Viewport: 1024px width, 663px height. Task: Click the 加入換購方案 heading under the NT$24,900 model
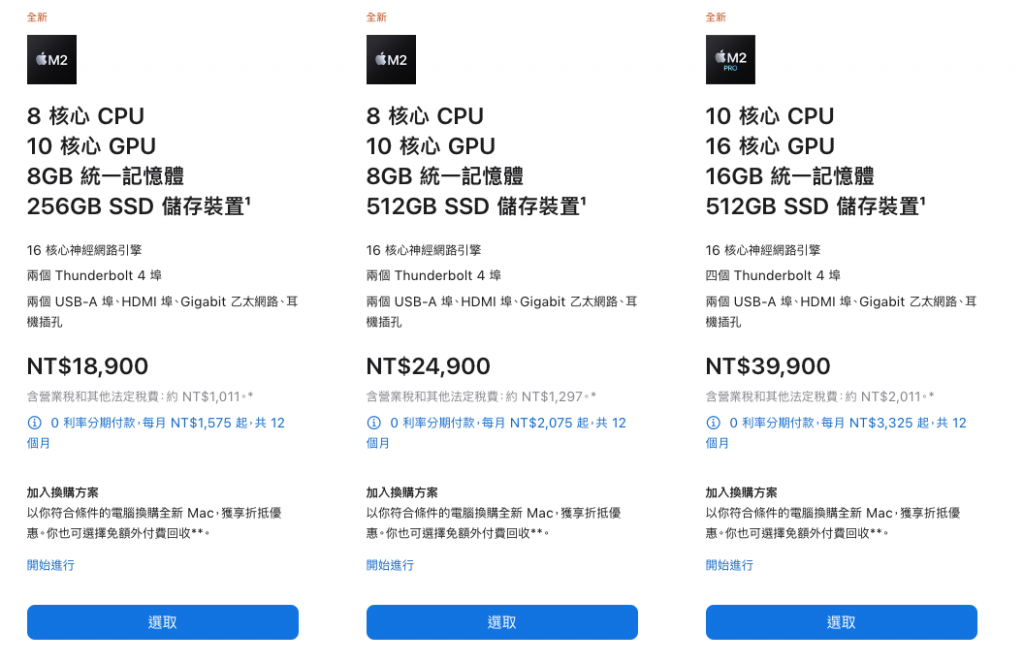[402, 492]
